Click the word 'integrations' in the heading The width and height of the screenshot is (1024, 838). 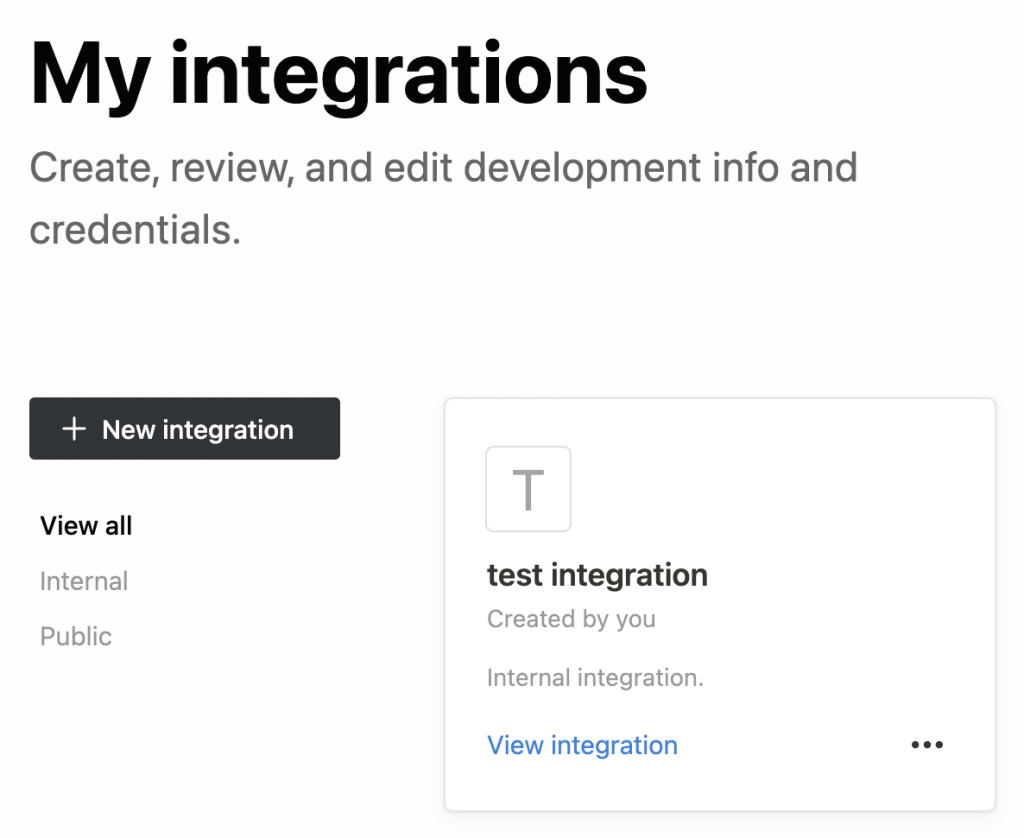409,75
